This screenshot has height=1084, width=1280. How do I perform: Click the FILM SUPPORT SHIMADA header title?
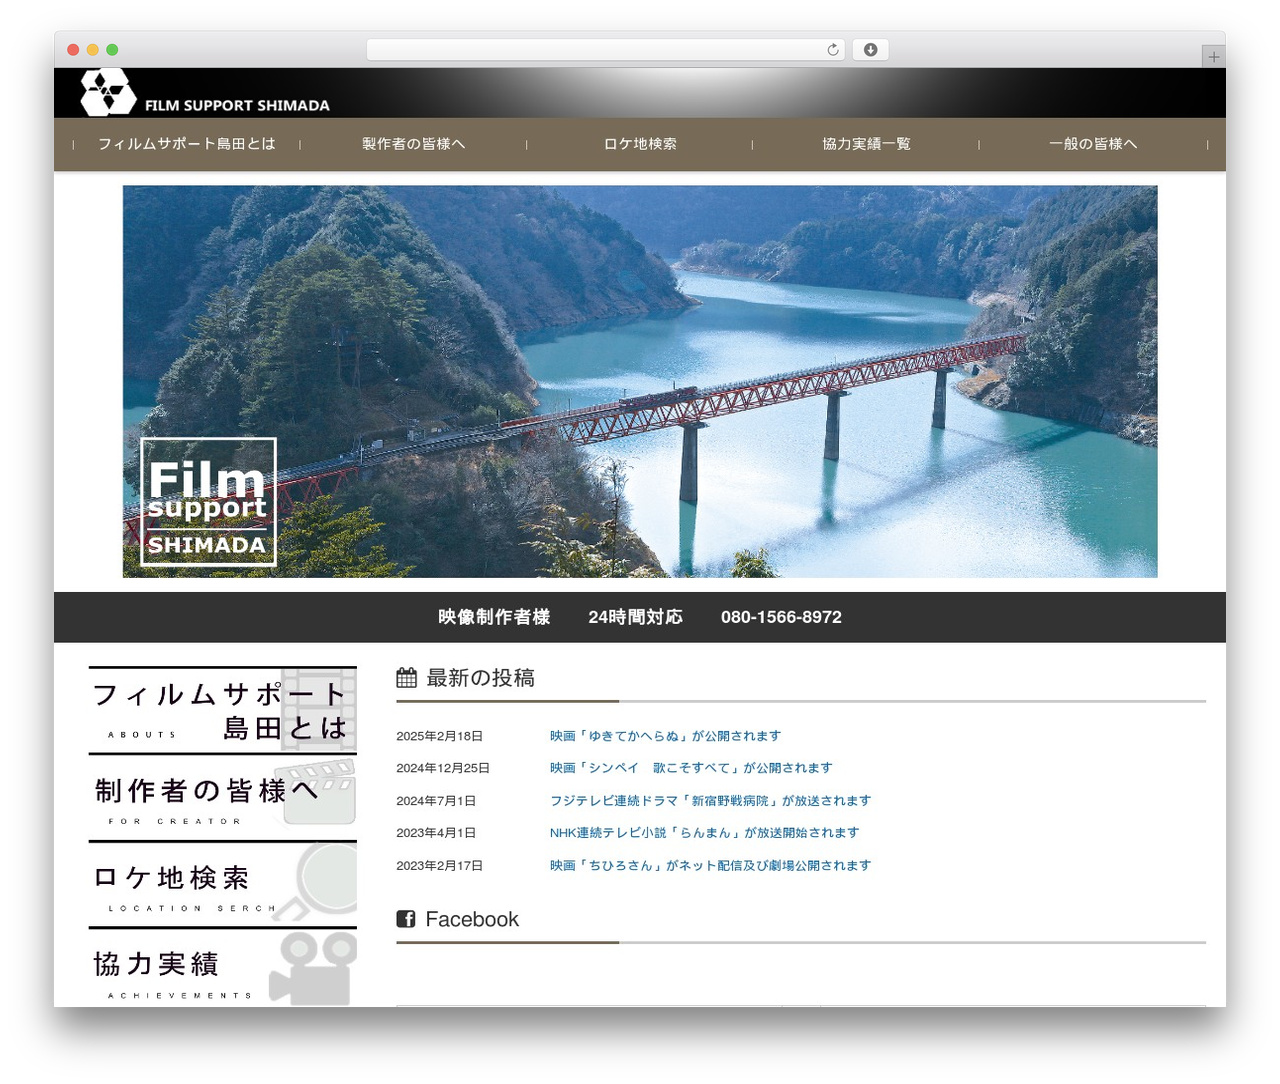tap(237, 105)
